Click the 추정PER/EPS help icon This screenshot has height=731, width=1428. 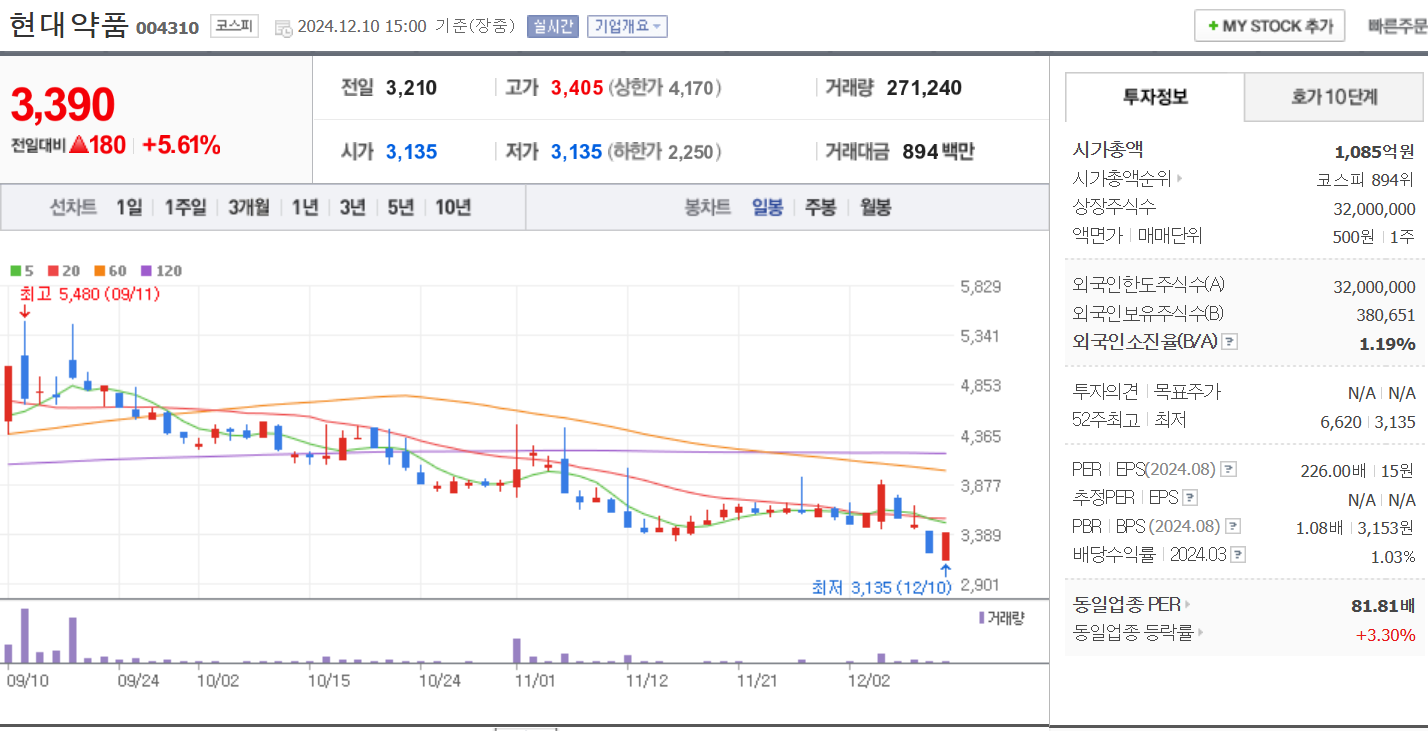(x=1190, y=497)
